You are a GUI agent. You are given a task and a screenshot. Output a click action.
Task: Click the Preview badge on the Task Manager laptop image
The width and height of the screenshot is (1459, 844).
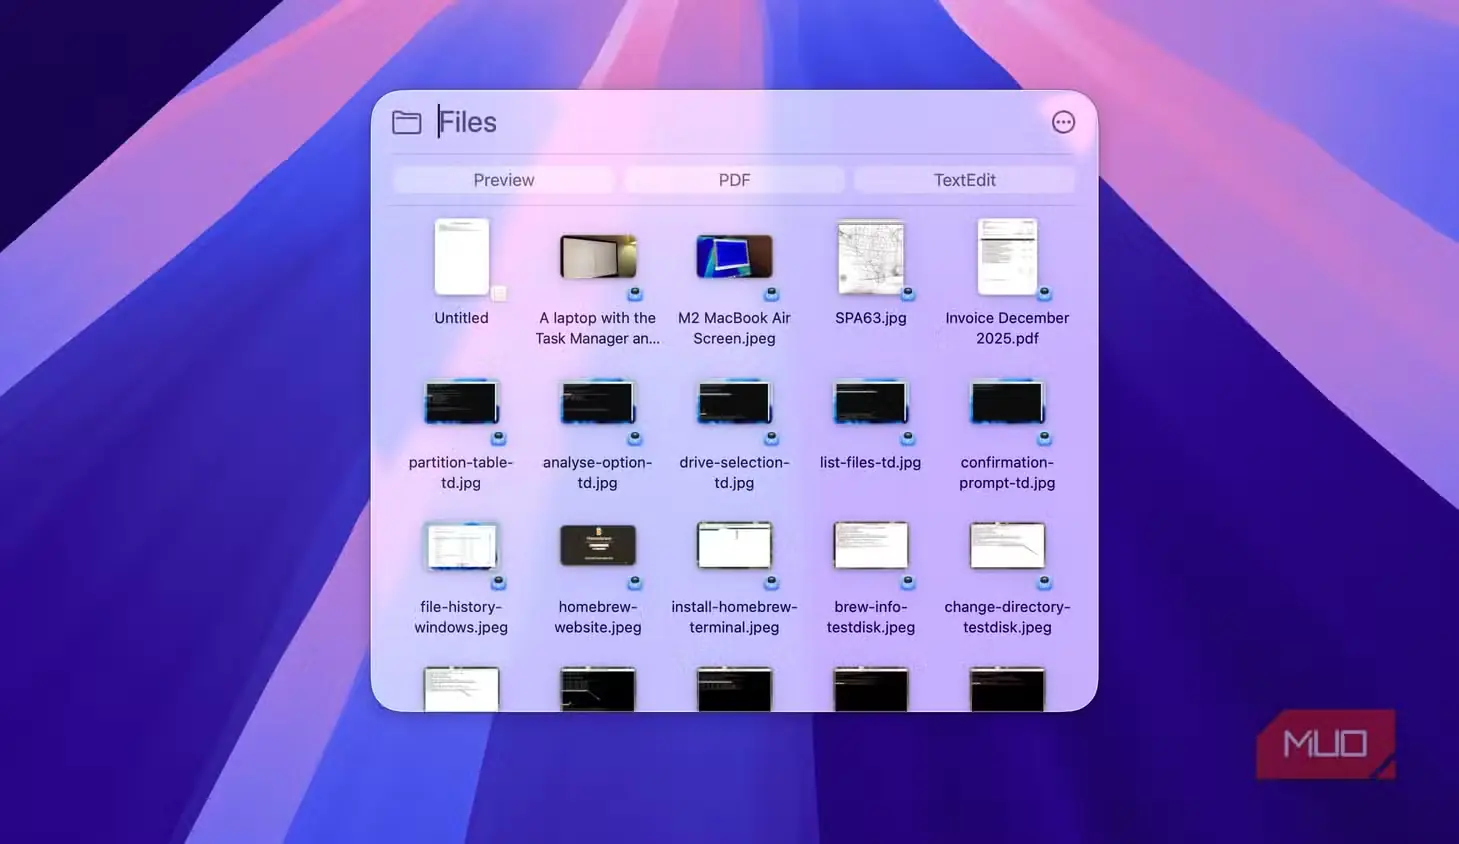pos(635,294)
